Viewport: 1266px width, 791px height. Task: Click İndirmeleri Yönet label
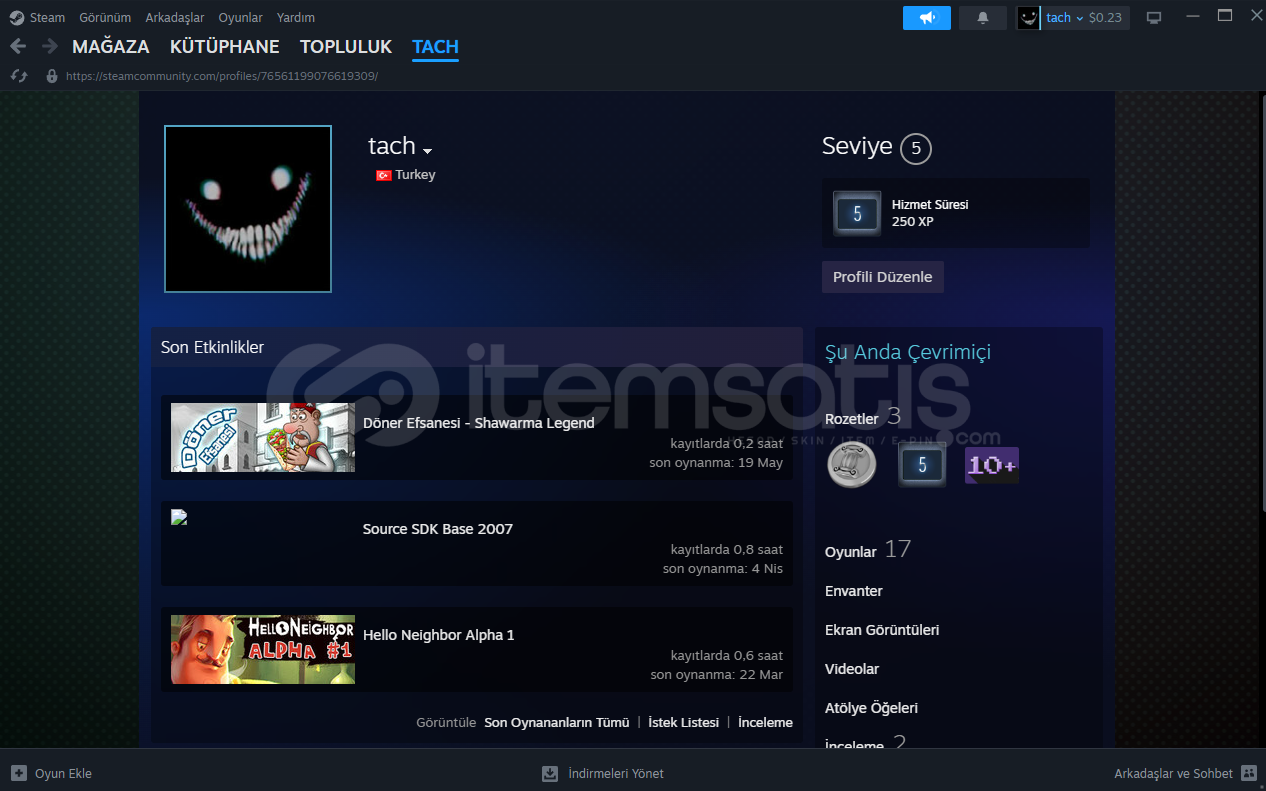click(x=616, y=773)
